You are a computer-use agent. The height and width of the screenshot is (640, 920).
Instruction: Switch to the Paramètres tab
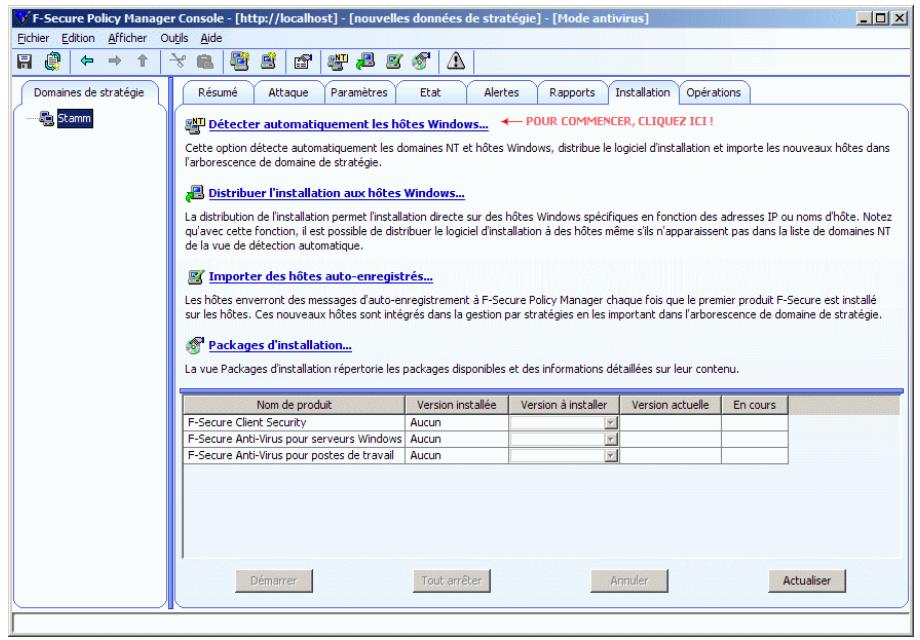[x=359, y=93]
